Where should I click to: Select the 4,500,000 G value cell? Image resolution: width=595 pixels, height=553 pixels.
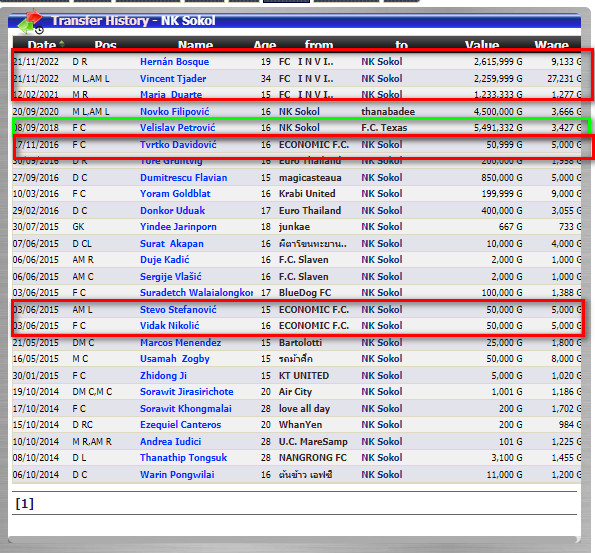click(498, 112)
